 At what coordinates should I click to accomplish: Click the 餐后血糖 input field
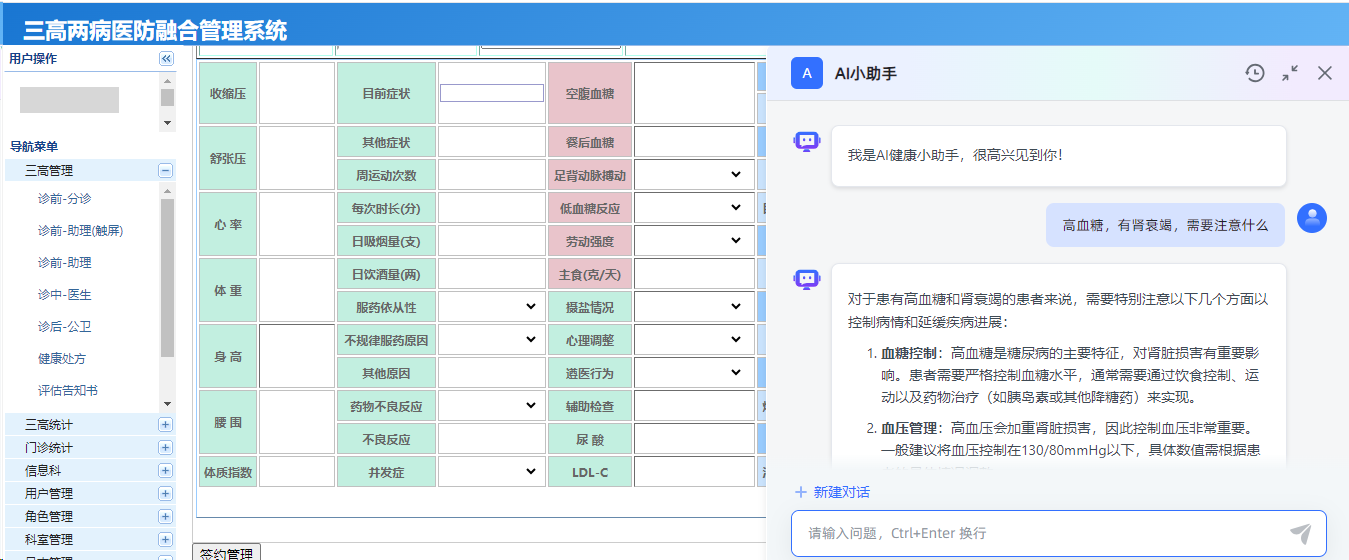[x=694, y=142]
